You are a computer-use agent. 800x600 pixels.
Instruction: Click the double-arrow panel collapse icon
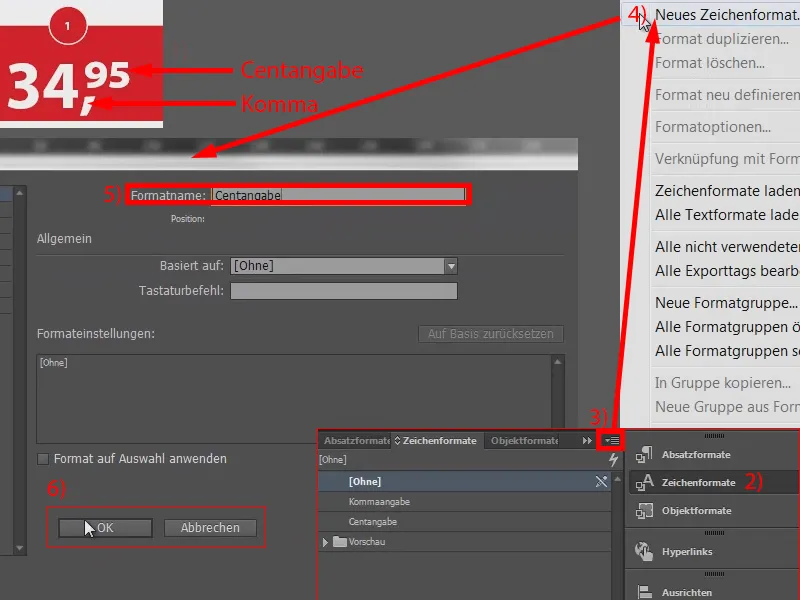pos(587,440)
